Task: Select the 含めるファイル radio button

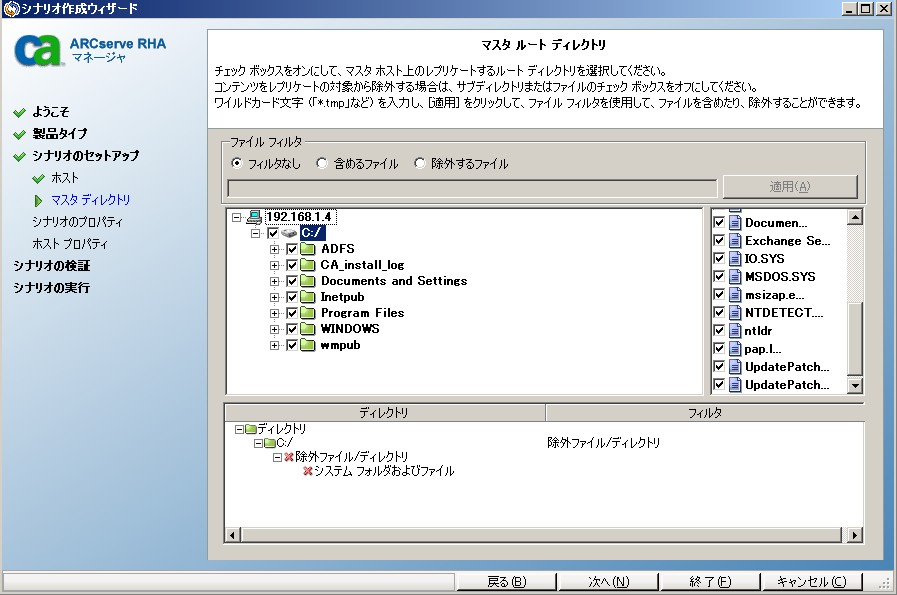Action: click(x=322, y=164)
